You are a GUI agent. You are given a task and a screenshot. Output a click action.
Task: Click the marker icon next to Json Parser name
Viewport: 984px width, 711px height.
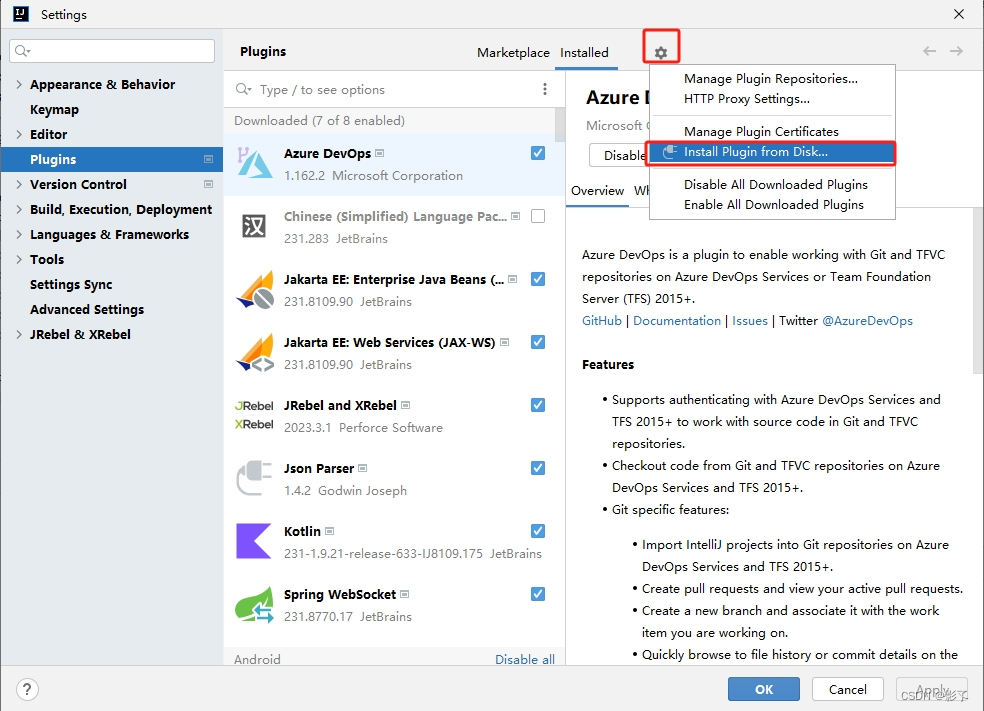[363, 468]
